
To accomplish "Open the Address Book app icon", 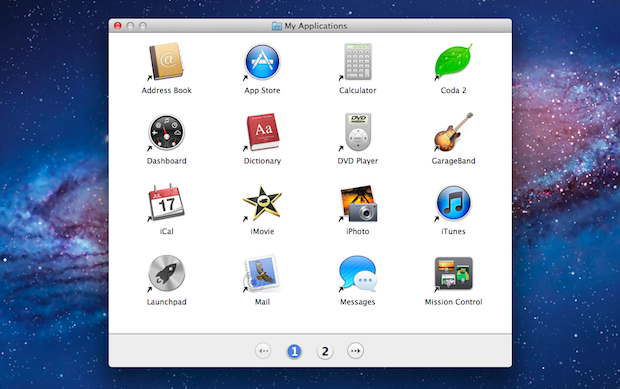I will coord(166,62).
